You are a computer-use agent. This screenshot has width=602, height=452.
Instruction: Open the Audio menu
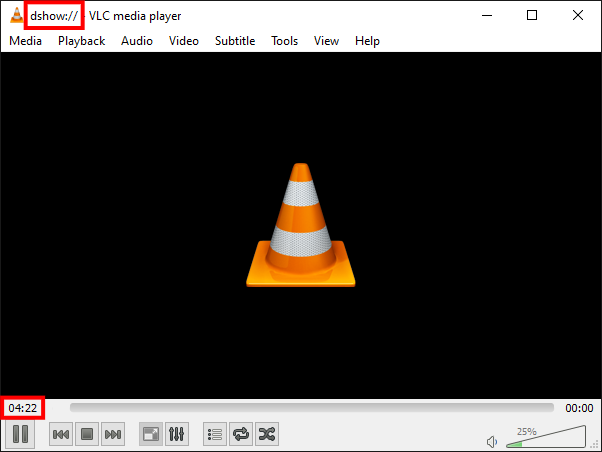[137, 41]
